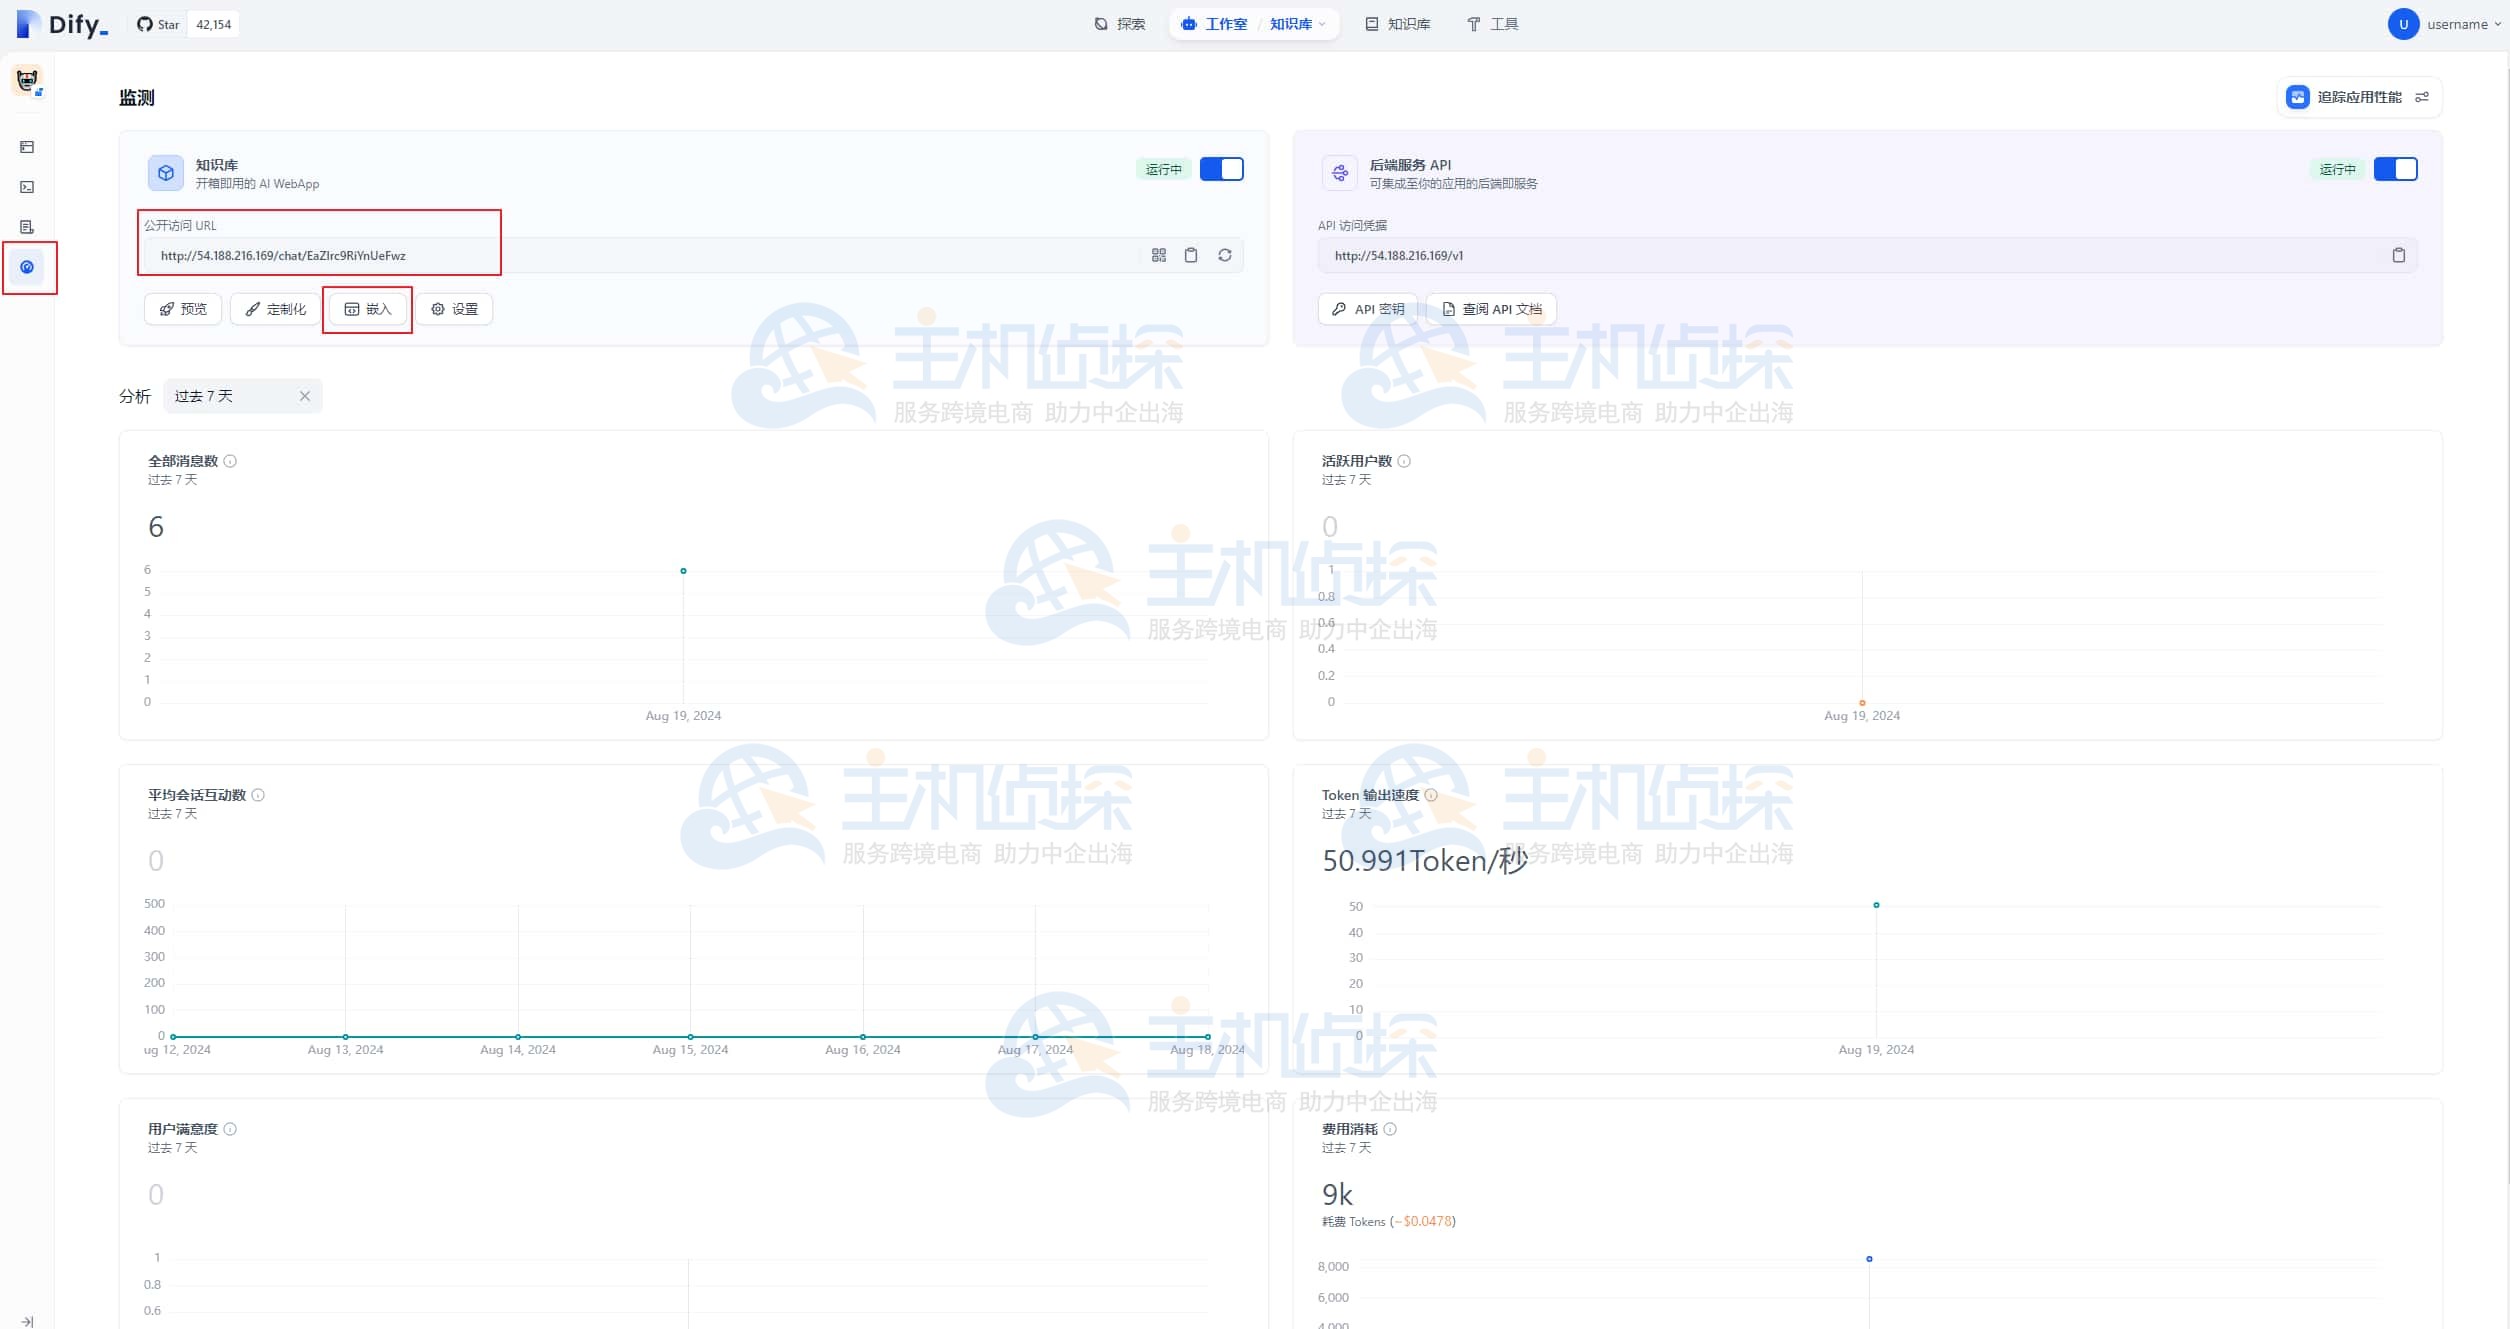Click info icon next to Token 输出速度
Image resolution: width=2510 pixels, height=1329 pixels.
(1431, 795)
